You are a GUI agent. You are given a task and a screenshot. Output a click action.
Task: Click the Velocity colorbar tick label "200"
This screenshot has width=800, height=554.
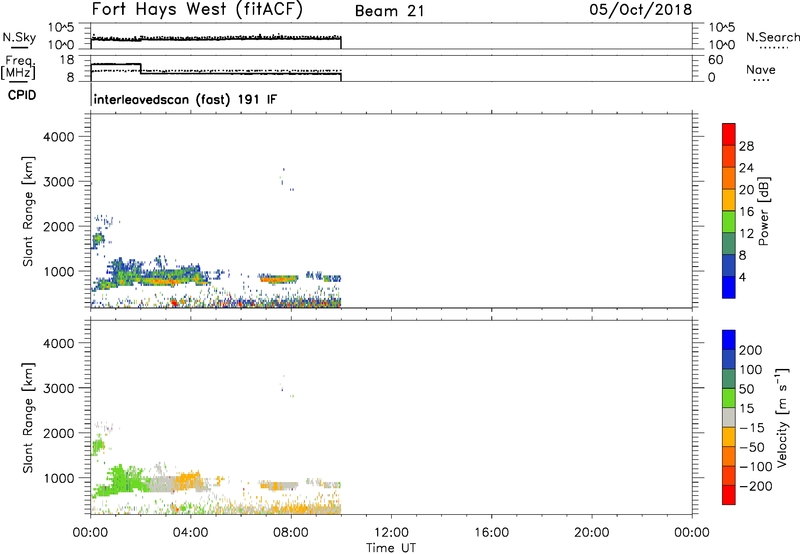pos(751,350)
